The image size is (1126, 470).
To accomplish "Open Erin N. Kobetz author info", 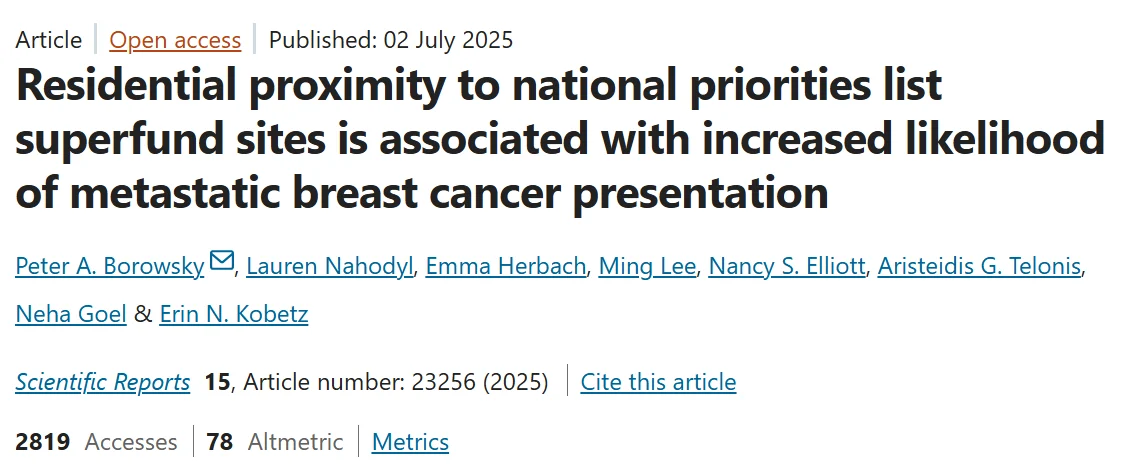I will coord(233,314).
